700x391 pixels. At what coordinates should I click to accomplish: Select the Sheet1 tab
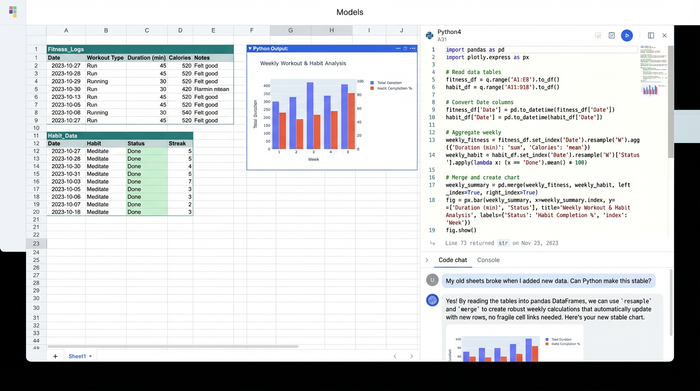tap(77, 356)
